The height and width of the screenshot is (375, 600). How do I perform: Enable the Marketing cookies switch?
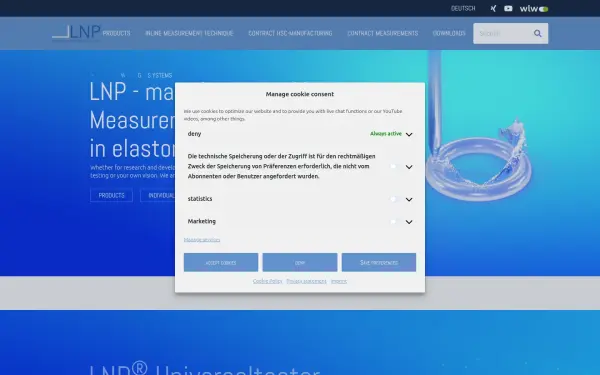[395, 222]
